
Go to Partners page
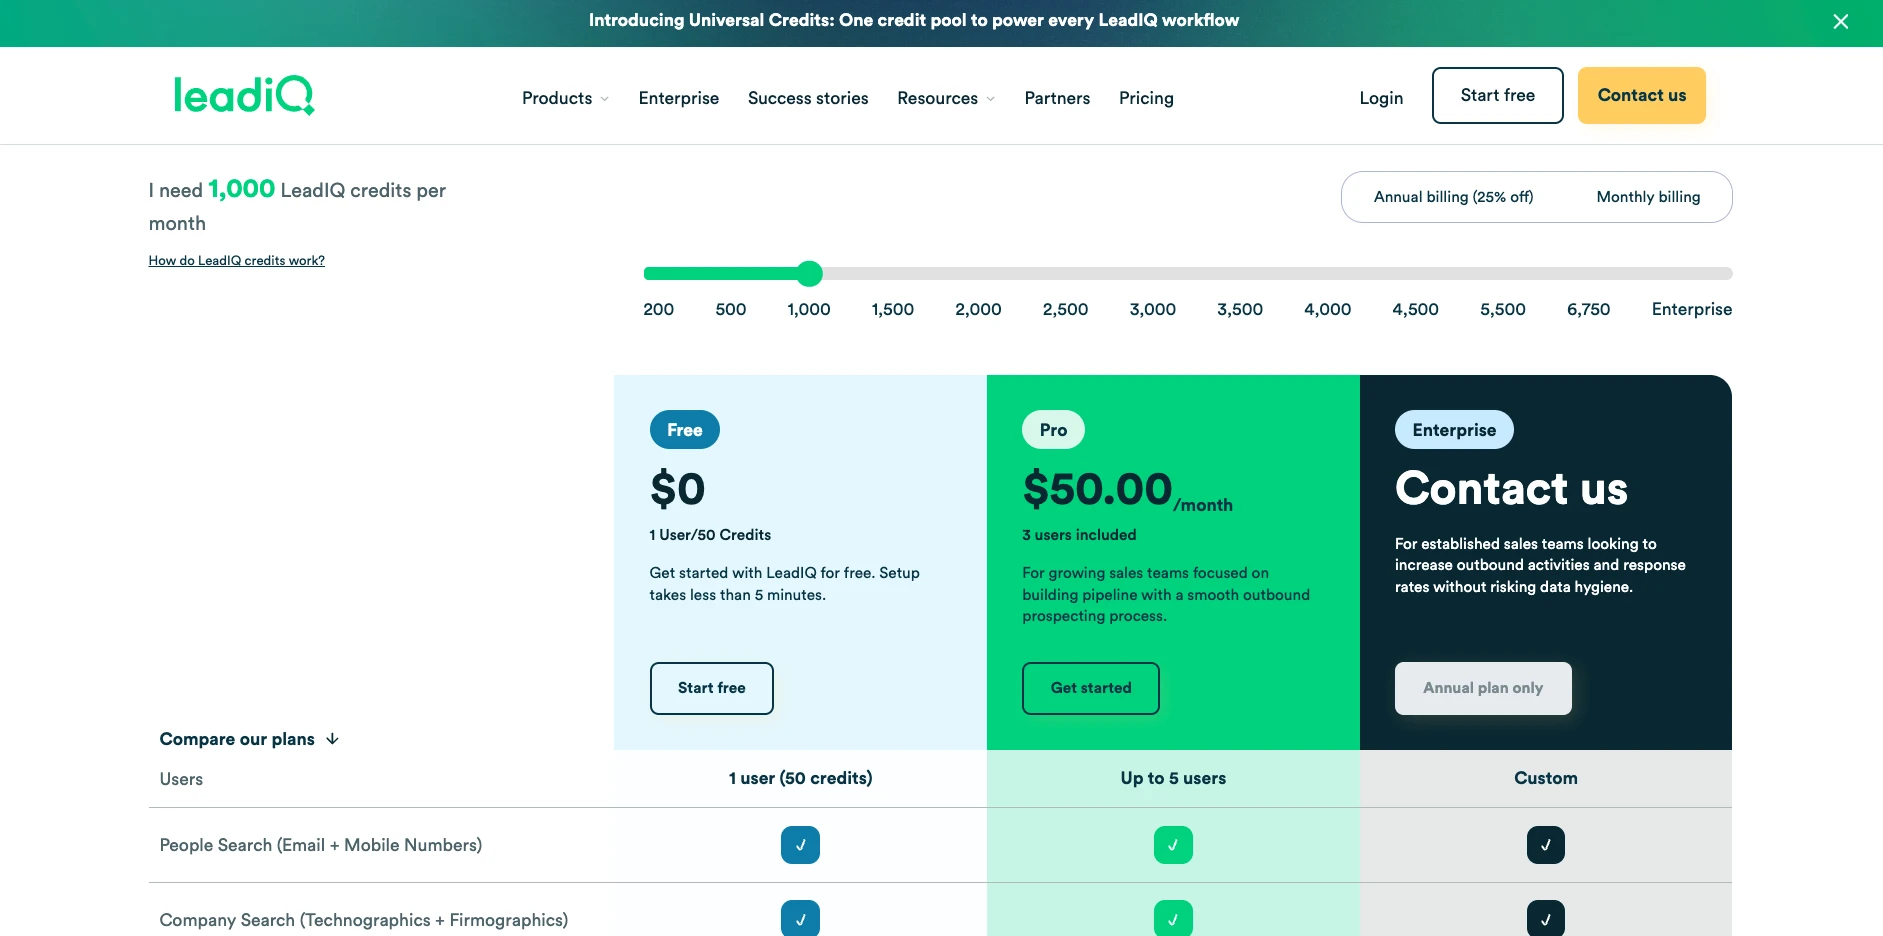click(x=1057, y=98)
